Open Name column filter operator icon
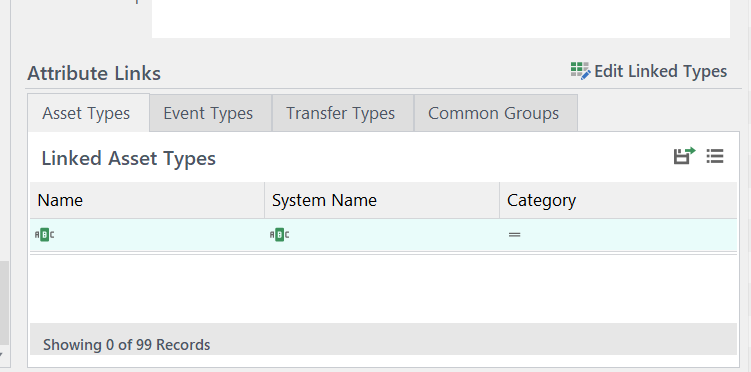This screenshot has height=372, width=751. [x=45, y=235]
